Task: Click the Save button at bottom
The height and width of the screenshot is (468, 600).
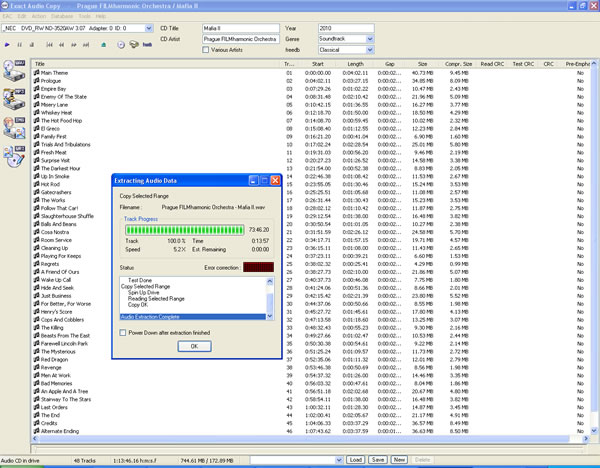Action: [378, 459]
